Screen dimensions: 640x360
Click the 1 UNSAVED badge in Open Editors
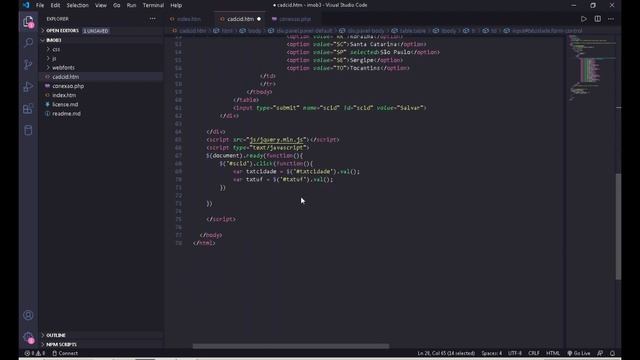click(x=96, y=31)
